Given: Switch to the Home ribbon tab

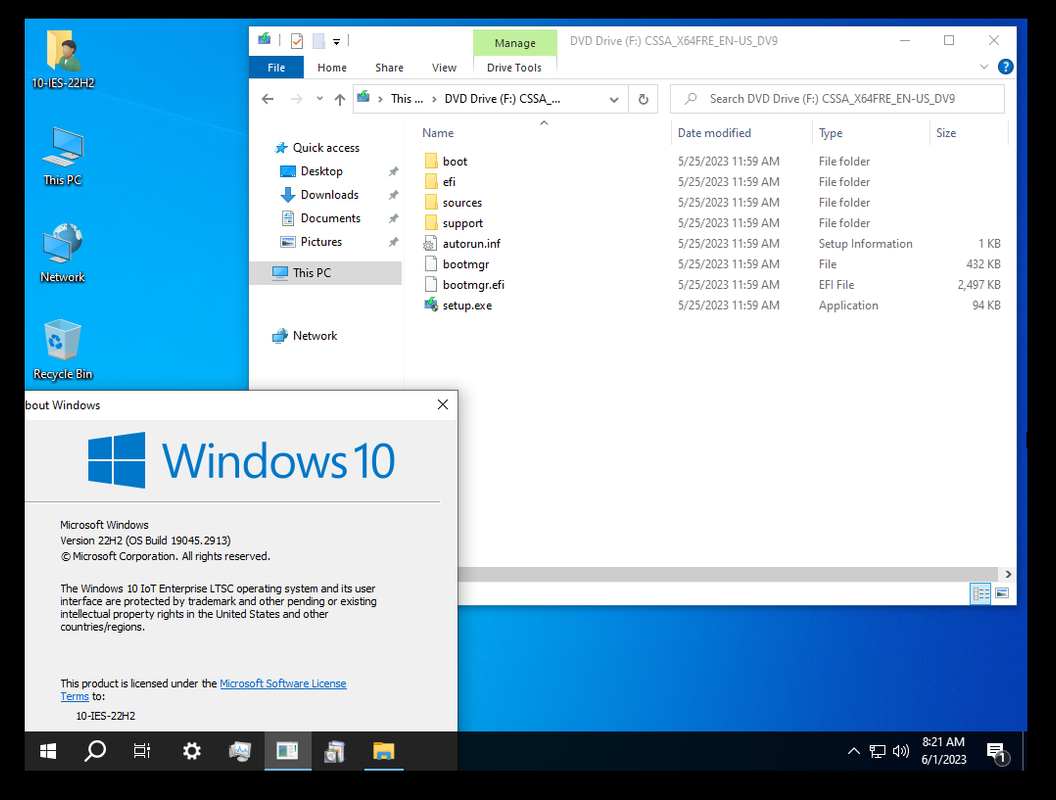Looking at the screenshot, I should (332, 67).
